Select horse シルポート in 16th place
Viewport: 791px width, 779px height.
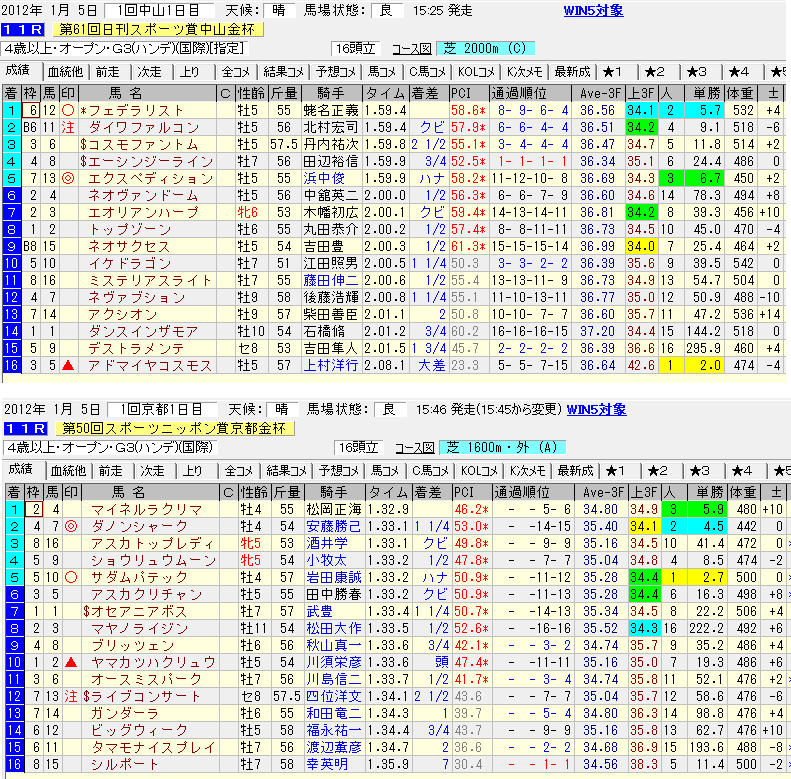click(124, 764)
